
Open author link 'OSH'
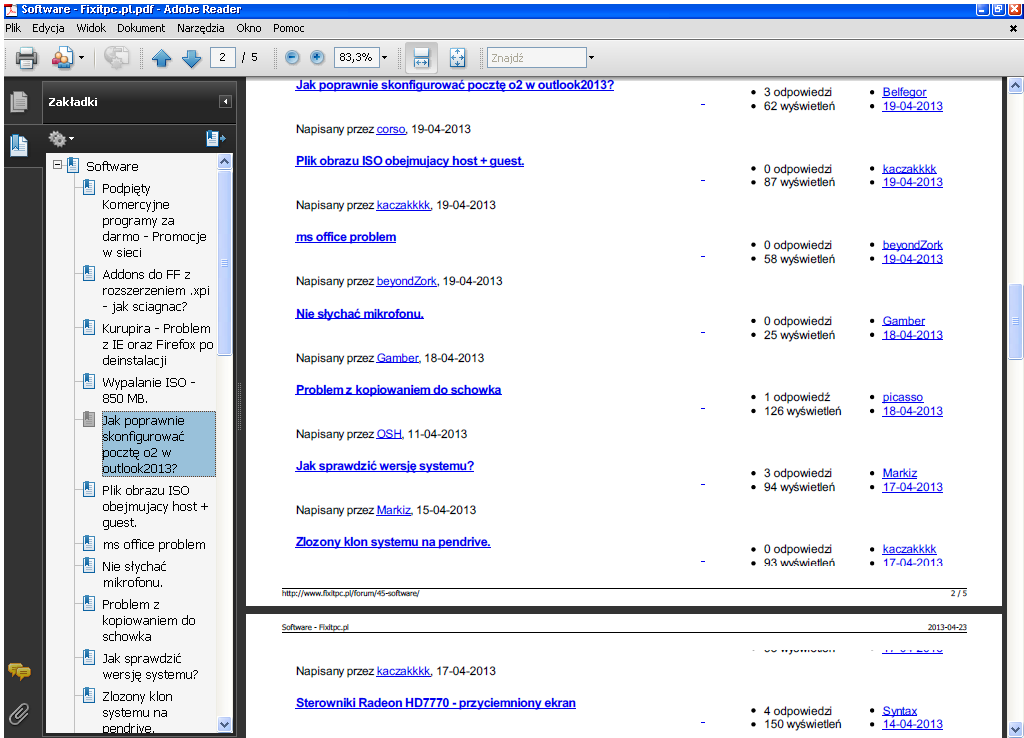click(389, 434)
